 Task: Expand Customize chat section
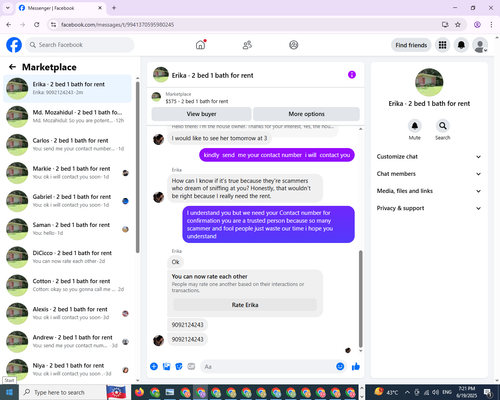[429, 157]
